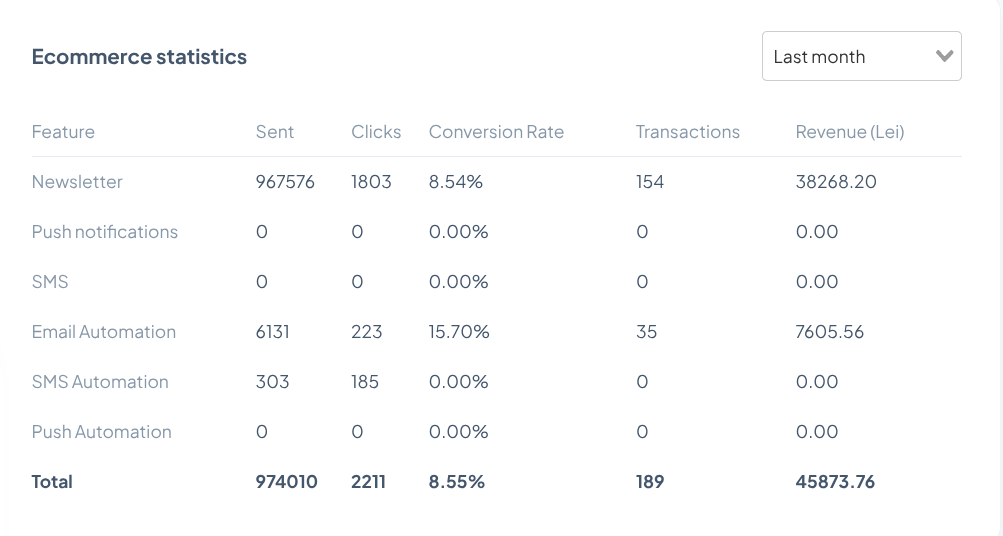1003x536 pixels.
Task: Click Newsletter sent count 967576
Action: 285,182
